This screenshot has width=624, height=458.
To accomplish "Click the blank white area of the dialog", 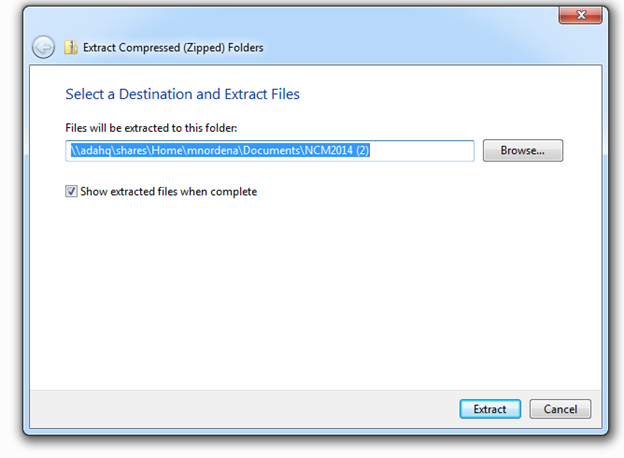I will tap(316, 290).
